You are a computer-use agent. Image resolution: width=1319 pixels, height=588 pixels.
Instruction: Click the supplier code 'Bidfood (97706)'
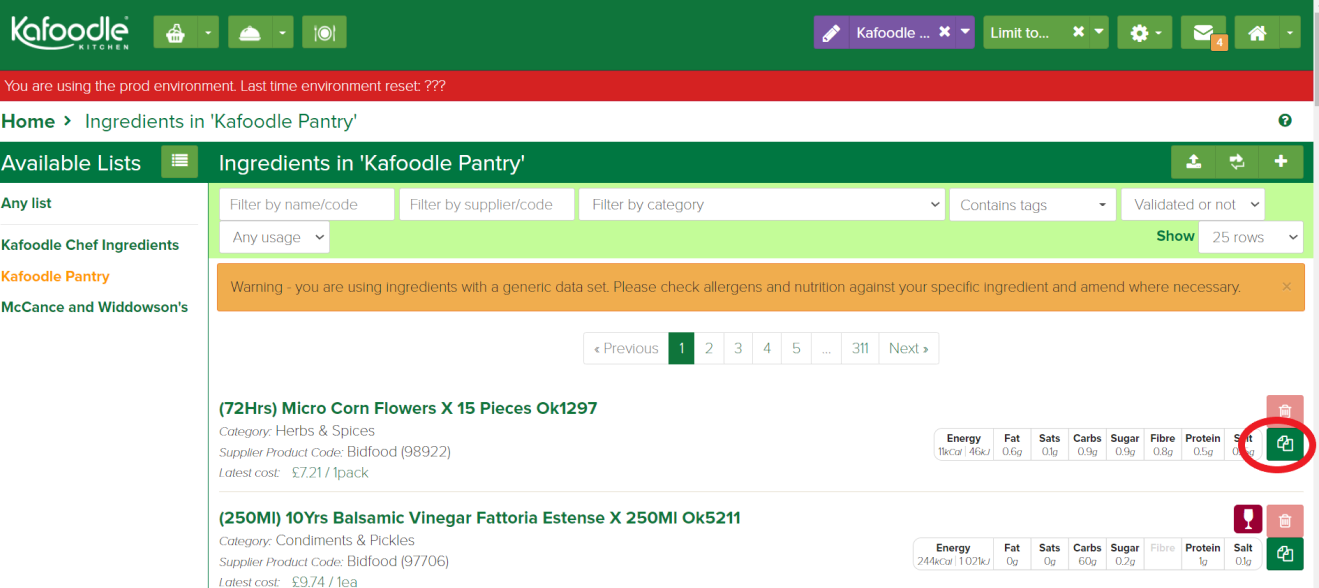(x=398, y=561)
